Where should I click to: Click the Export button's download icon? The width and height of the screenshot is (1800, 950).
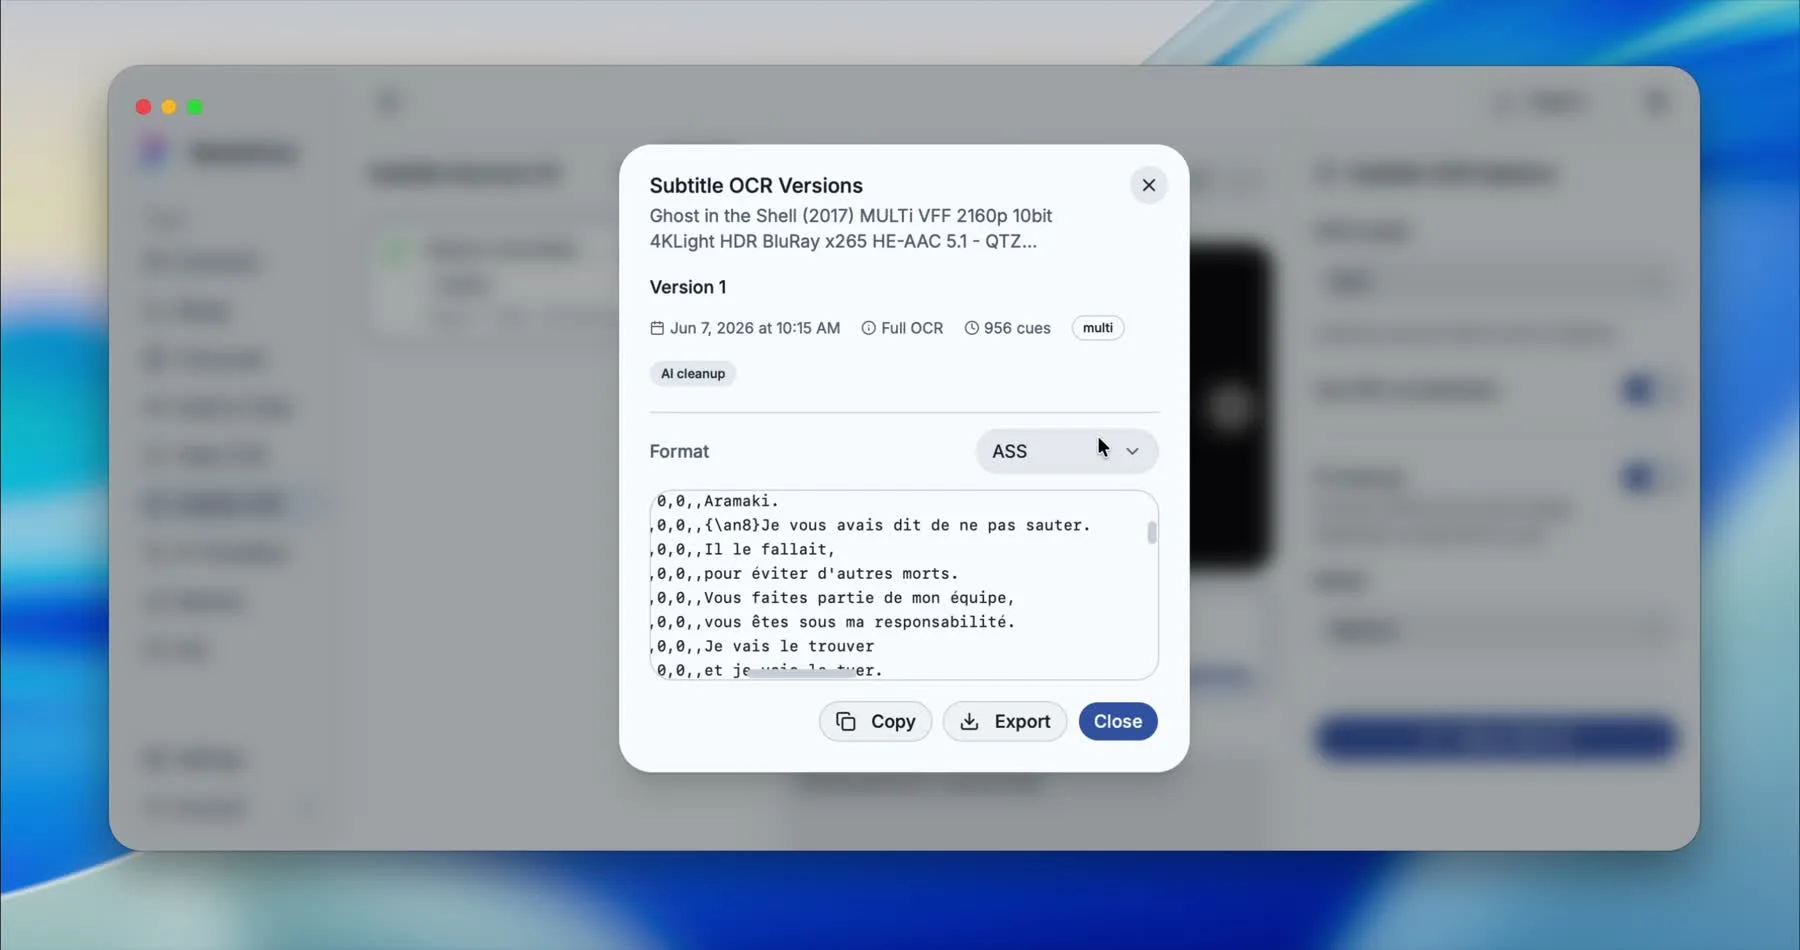(x=969, y=721)
